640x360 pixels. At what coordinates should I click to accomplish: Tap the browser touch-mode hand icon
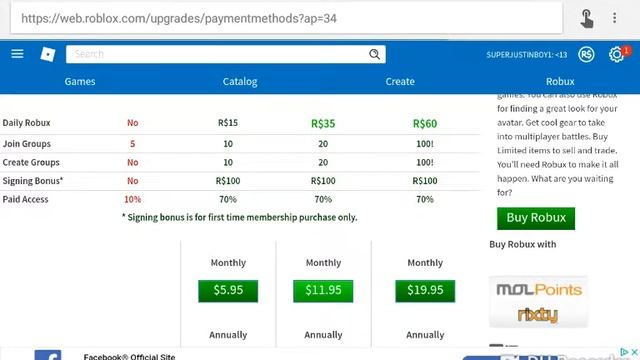587,18
